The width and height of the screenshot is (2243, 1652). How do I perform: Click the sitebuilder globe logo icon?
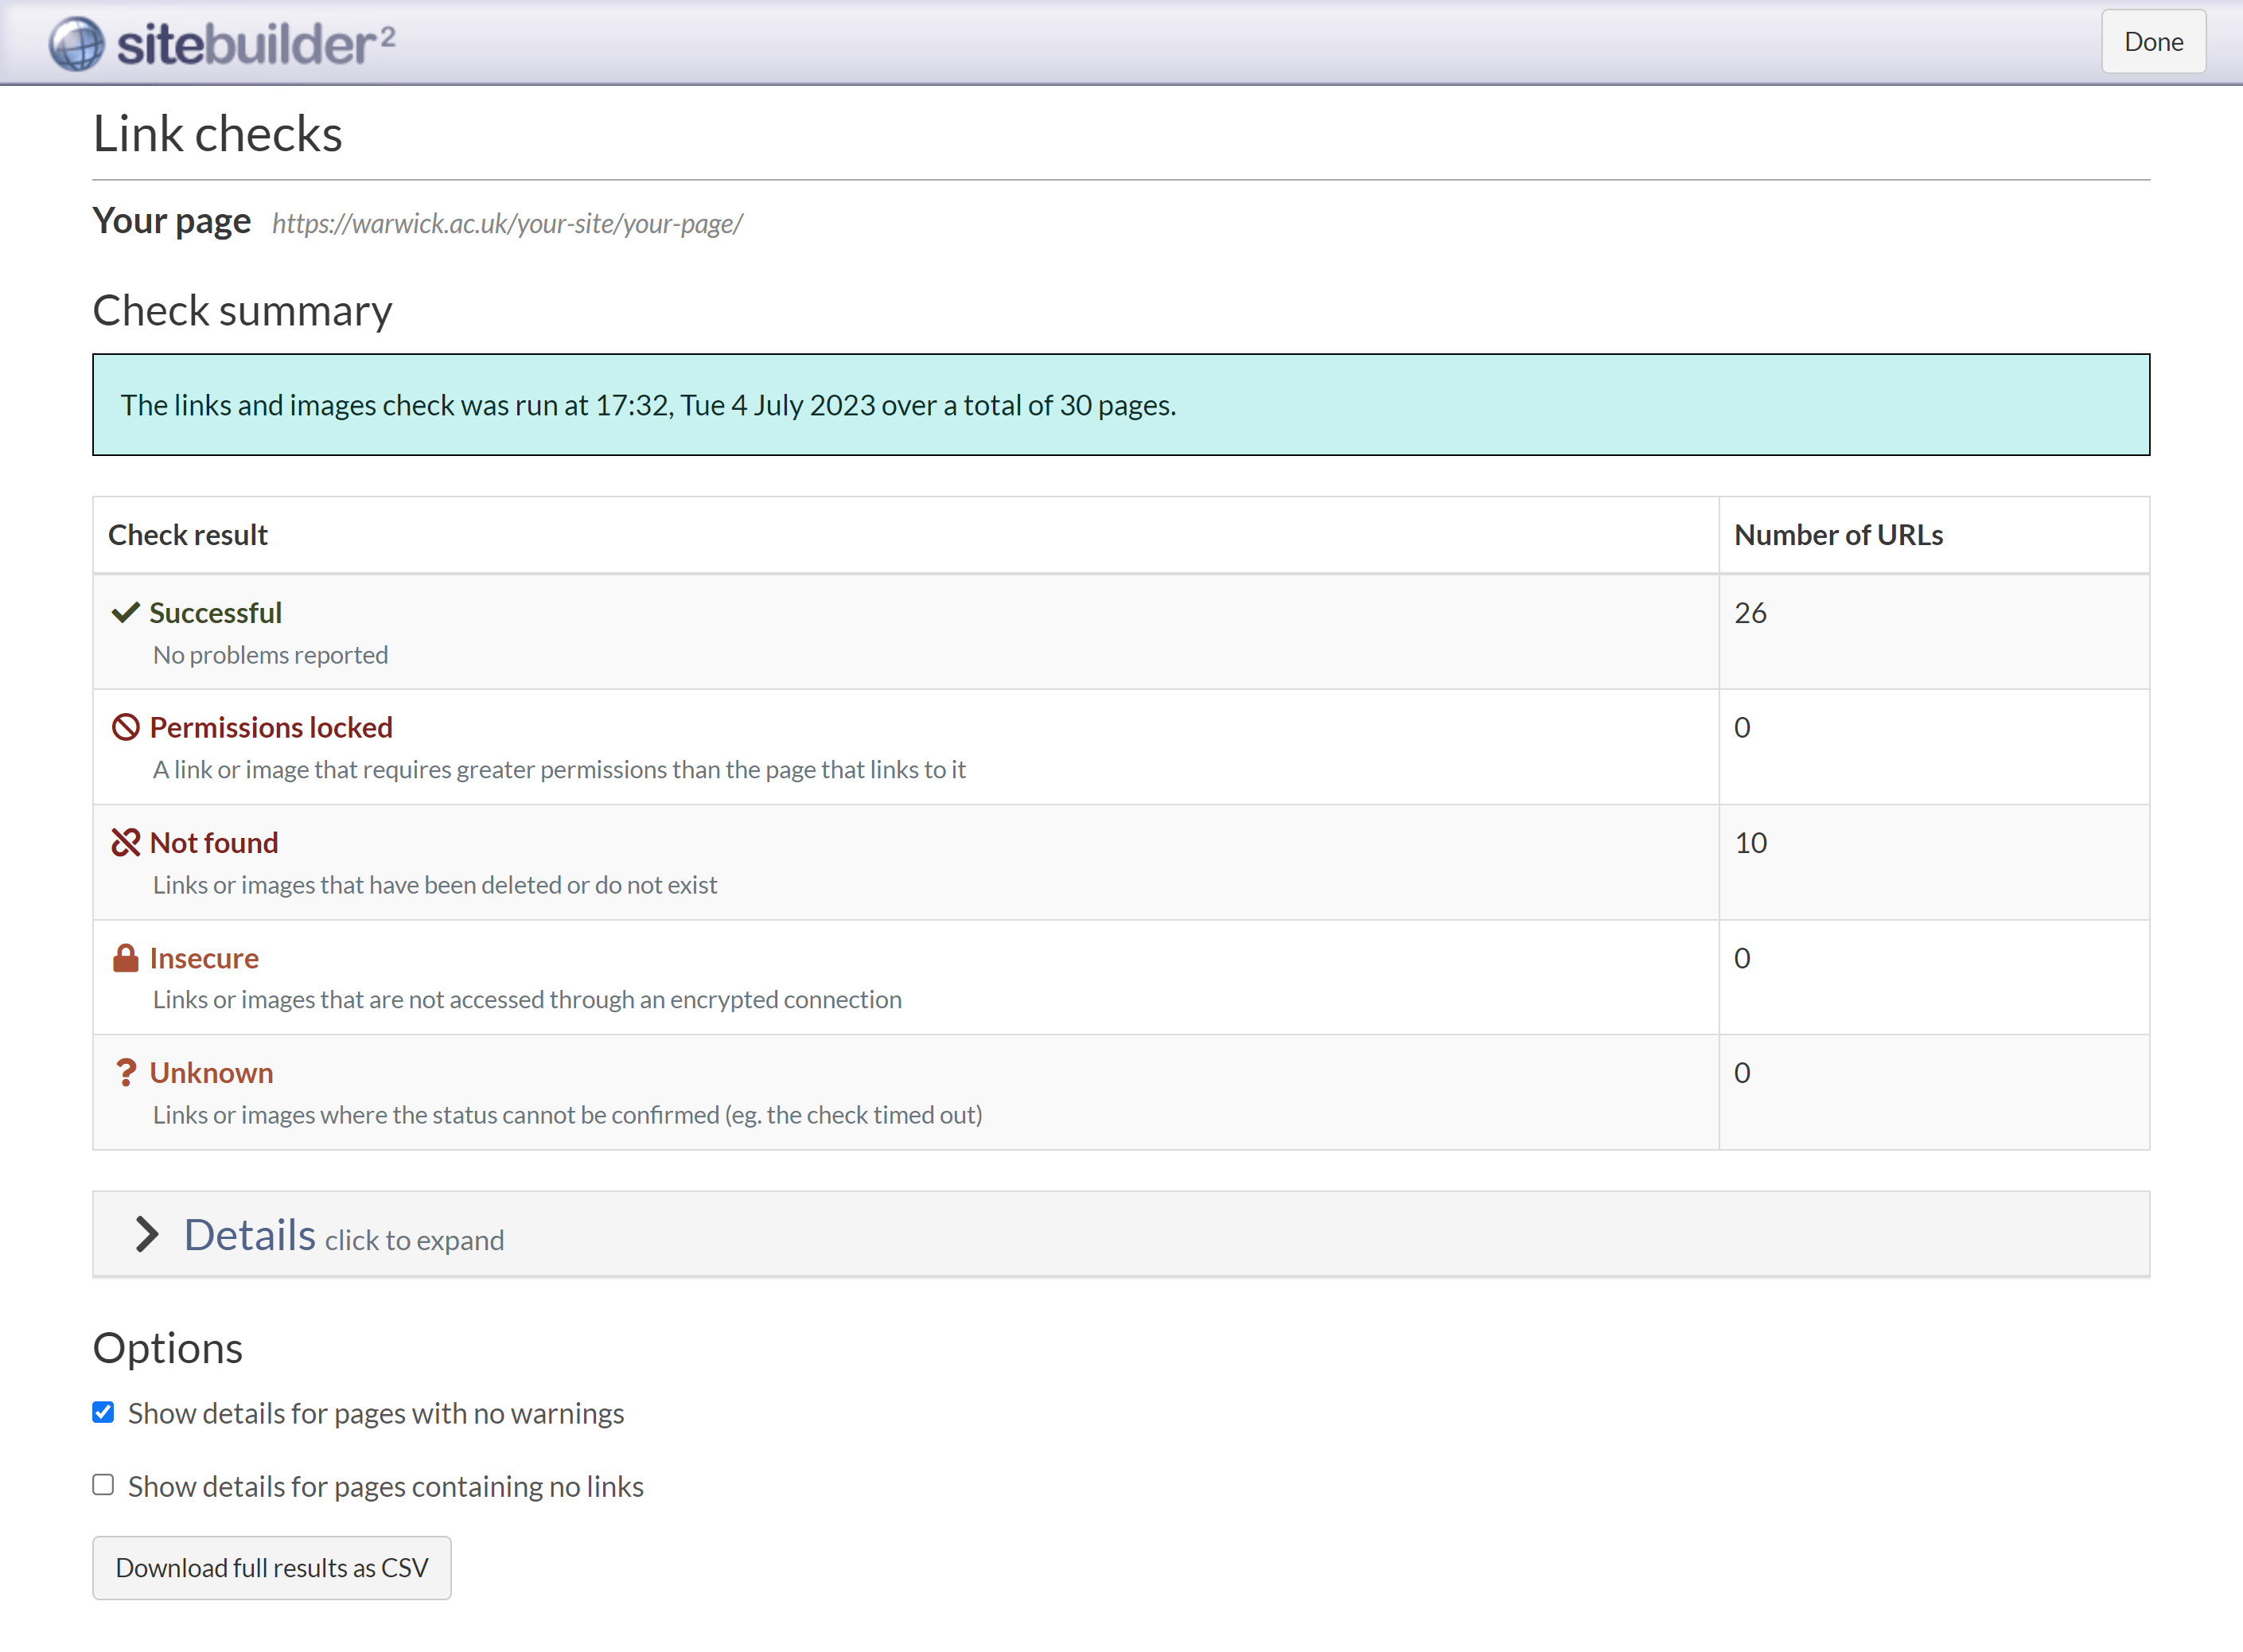tap(77, 44)
